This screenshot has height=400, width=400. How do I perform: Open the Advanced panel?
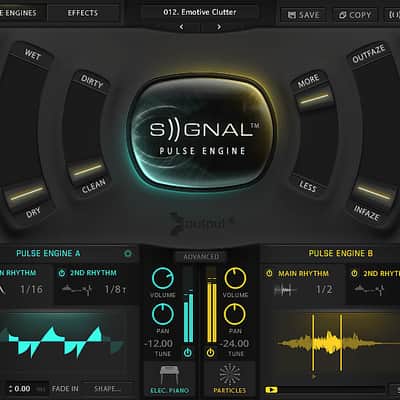[201, 257]
